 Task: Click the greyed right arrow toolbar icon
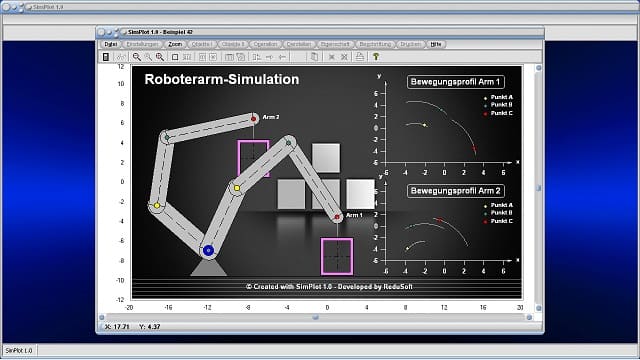[x=269, y=57]
